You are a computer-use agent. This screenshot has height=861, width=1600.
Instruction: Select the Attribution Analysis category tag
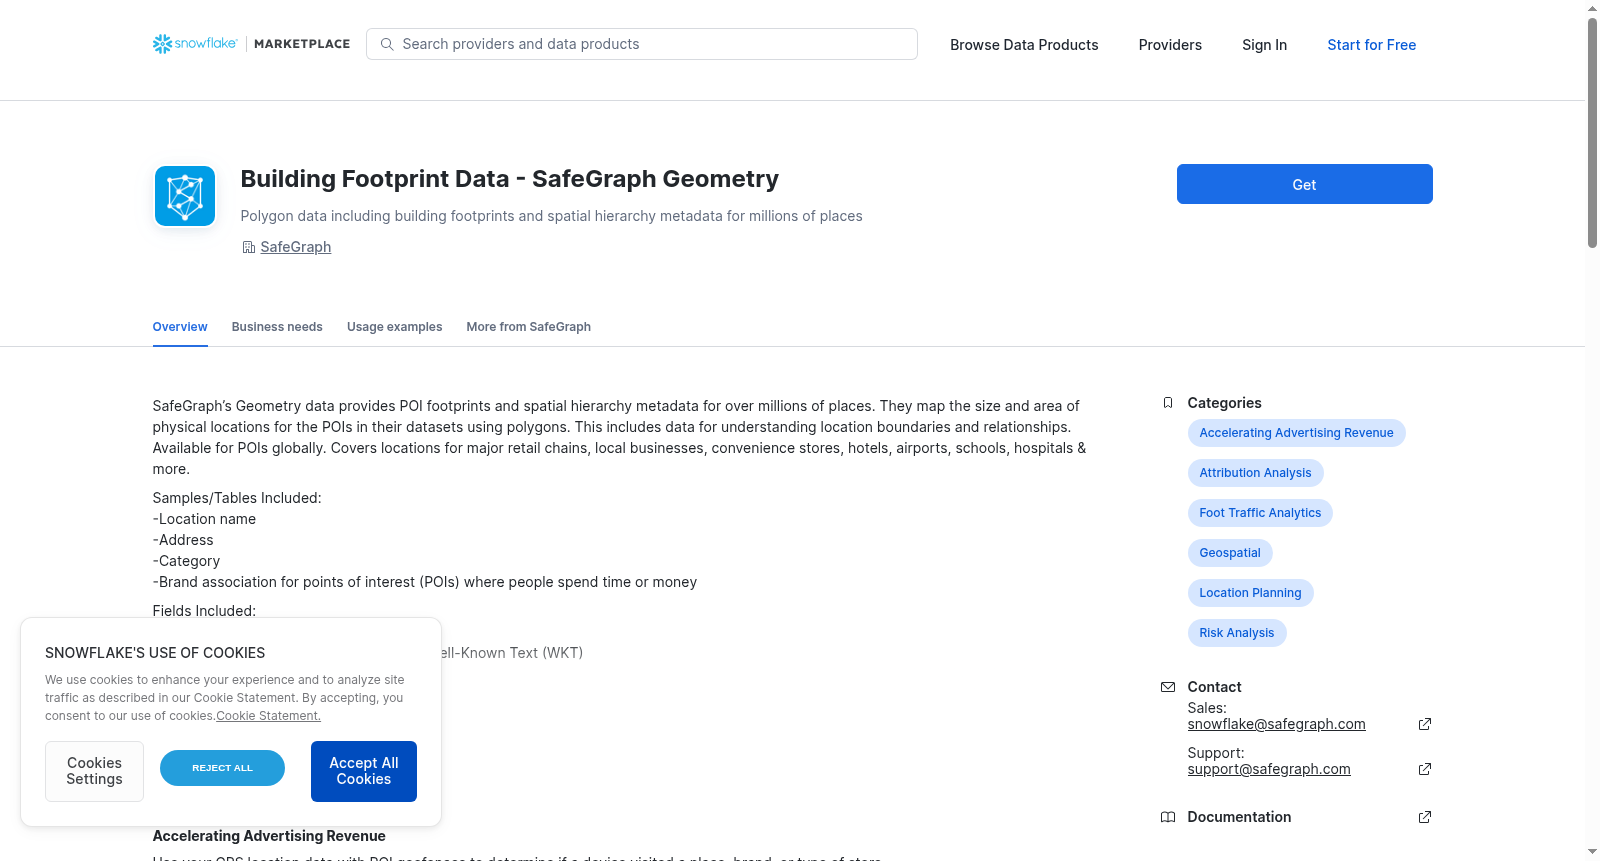click(x=1255, y=473)
